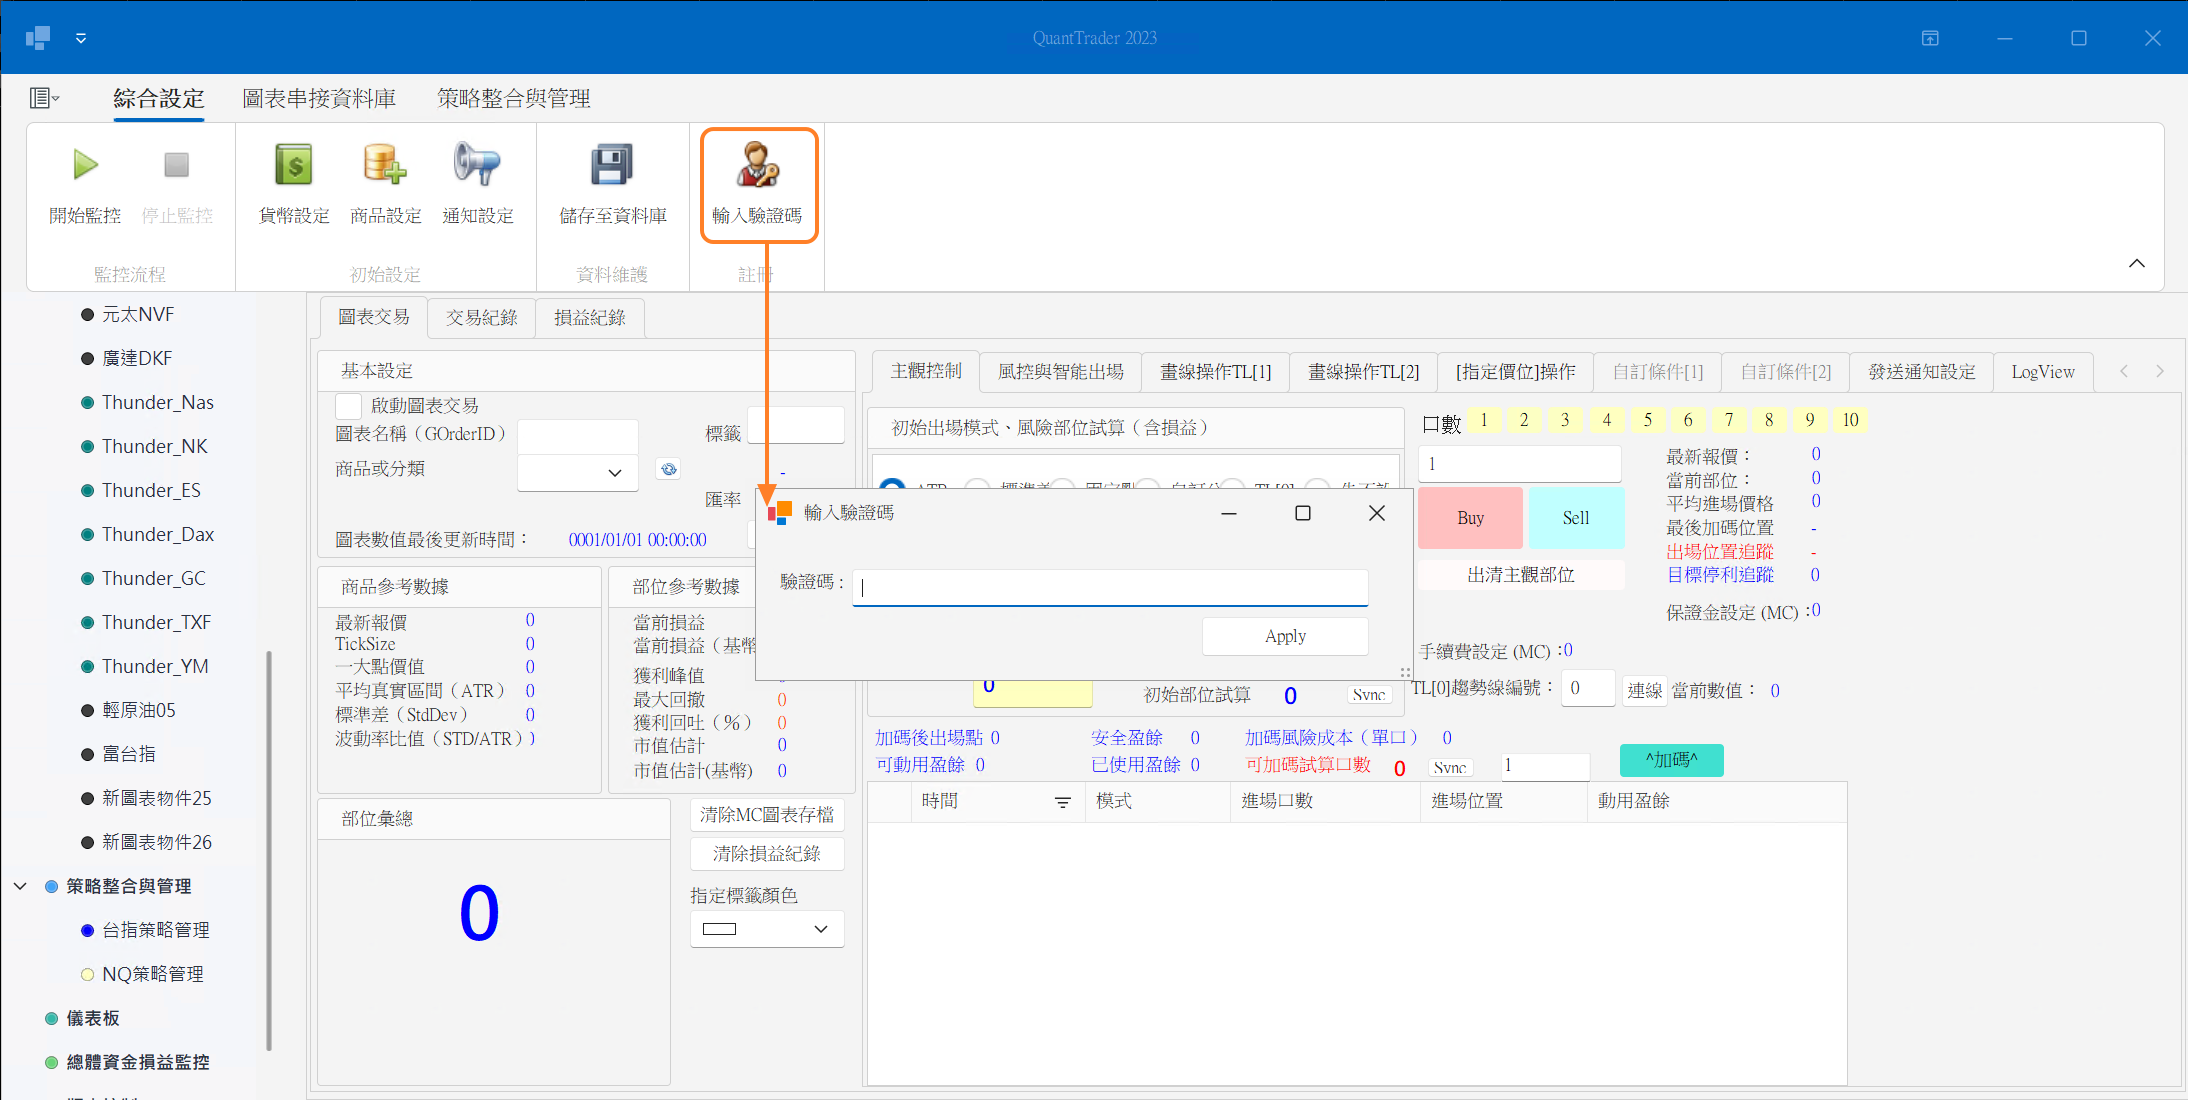Open 商品設定 via its database icon
The image size is (2188, 1100).
tap(385, 165)
